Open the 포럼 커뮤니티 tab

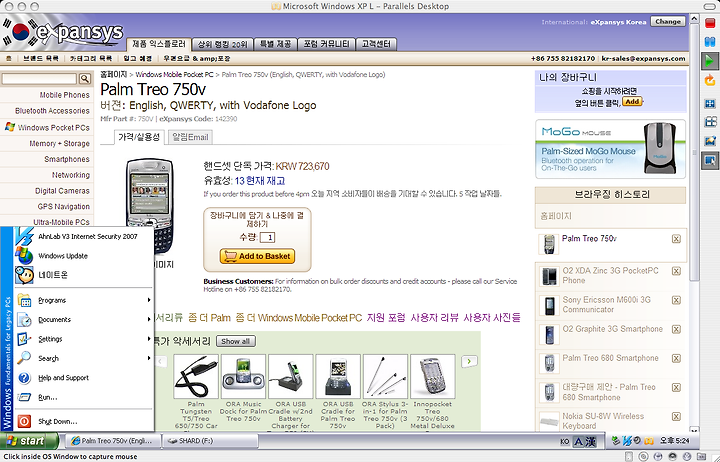tap(326, 45)
